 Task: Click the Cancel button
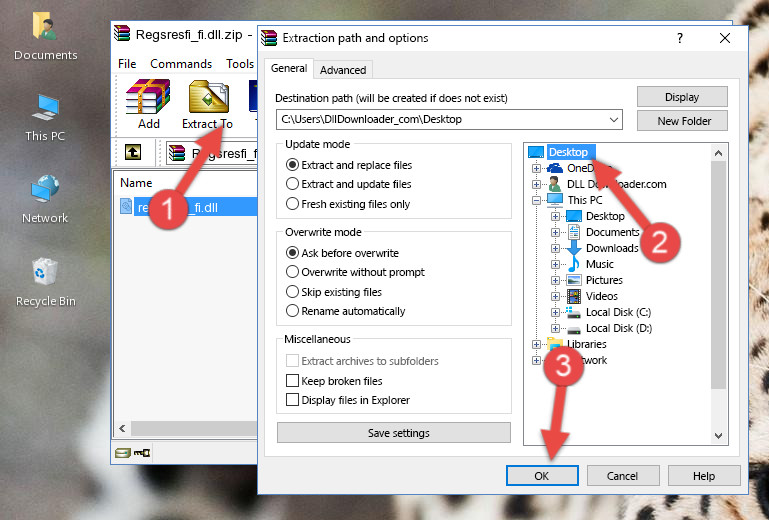623,476
